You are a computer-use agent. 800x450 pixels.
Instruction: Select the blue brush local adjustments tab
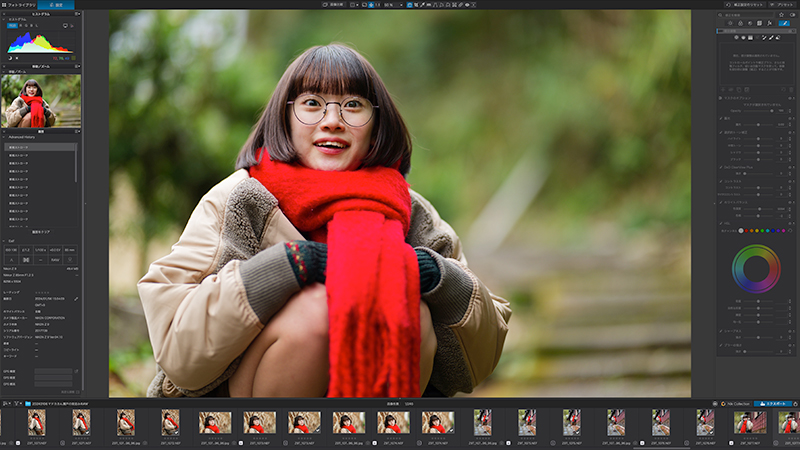(784, 23)
